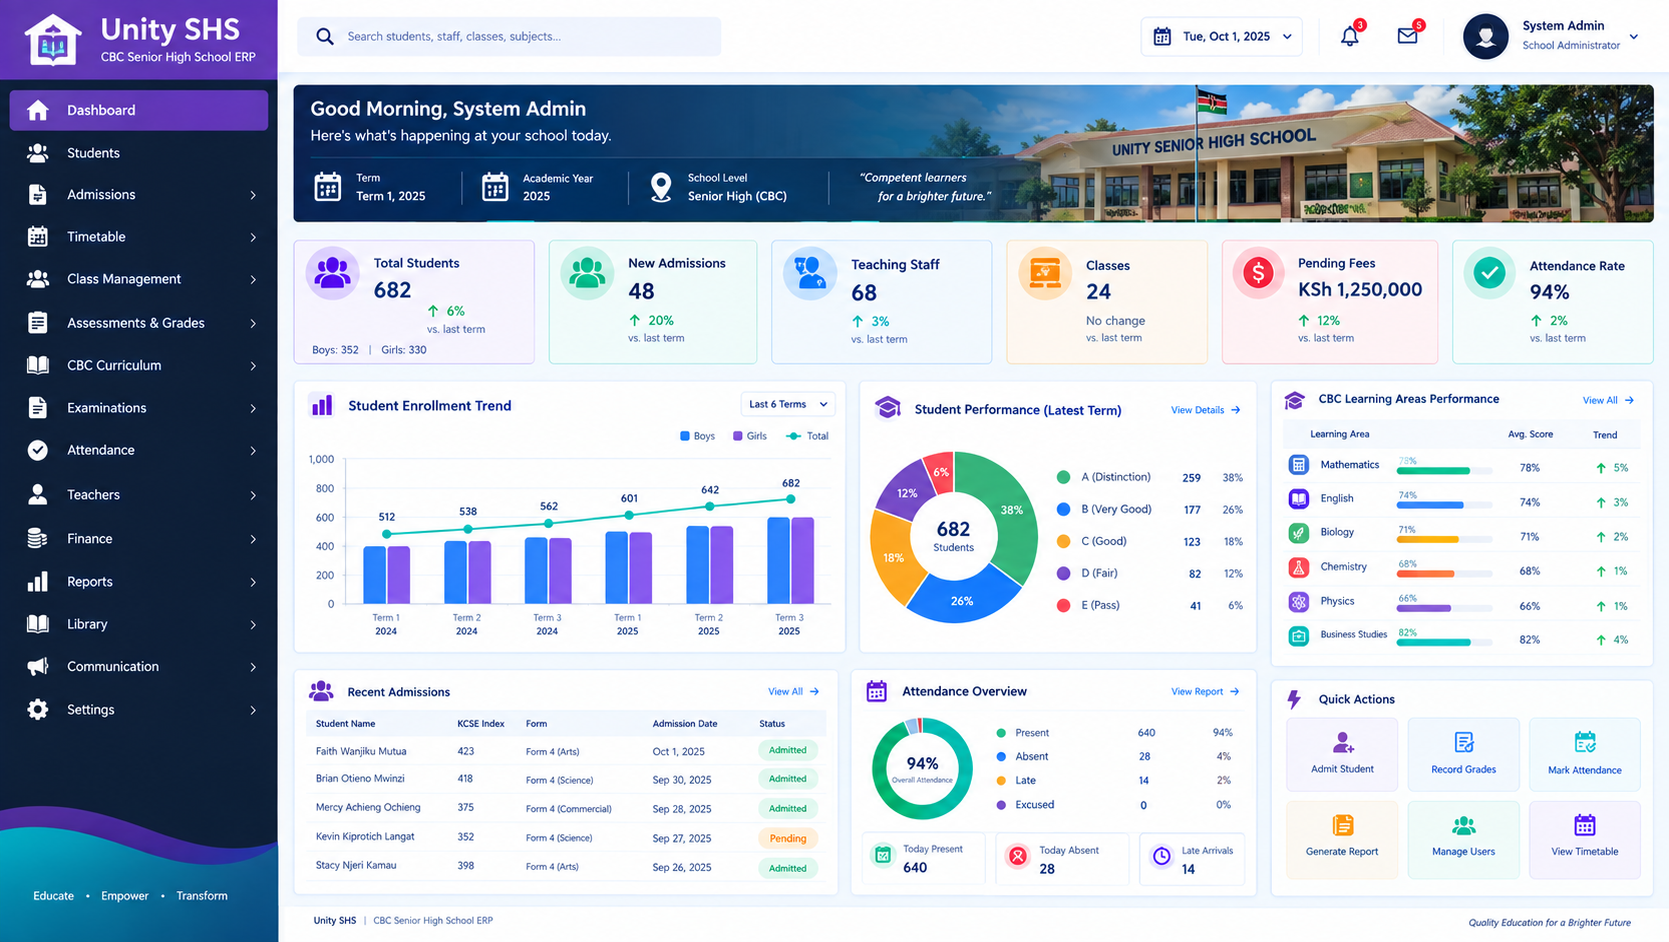The width and height of the screenshot is (1669, 942).
Task: Click the Mark Attendance icon
Action: point(1585,742)
